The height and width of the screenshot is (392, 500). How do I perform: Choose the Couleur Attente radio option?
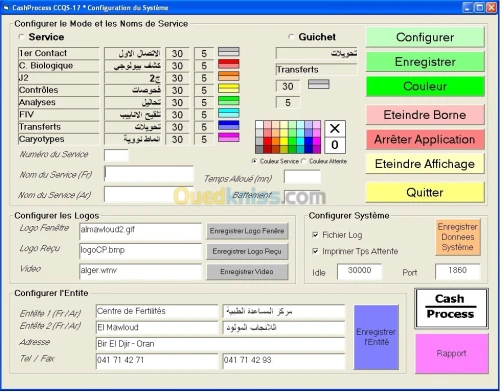[304, 161]
